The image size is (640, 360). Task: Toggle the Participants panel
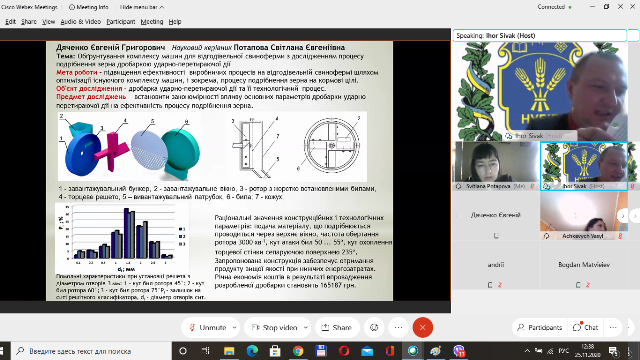(540, 327)
